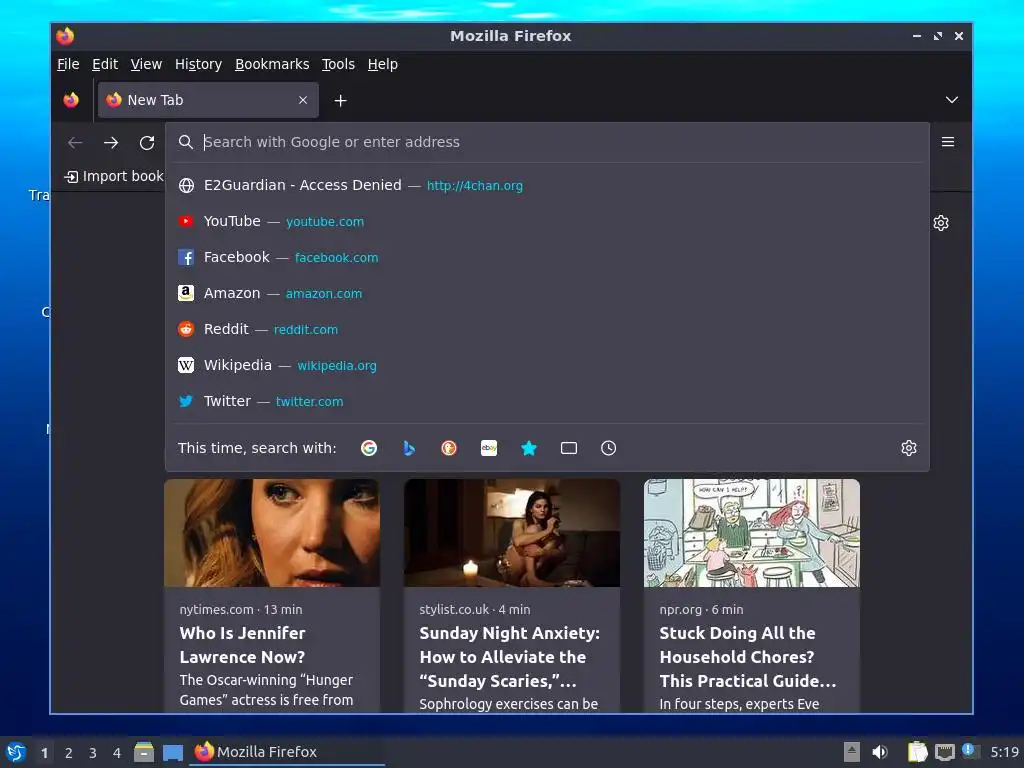Open the Edit menu
This screenshot has height=768, width=1024.
point(104,64)
